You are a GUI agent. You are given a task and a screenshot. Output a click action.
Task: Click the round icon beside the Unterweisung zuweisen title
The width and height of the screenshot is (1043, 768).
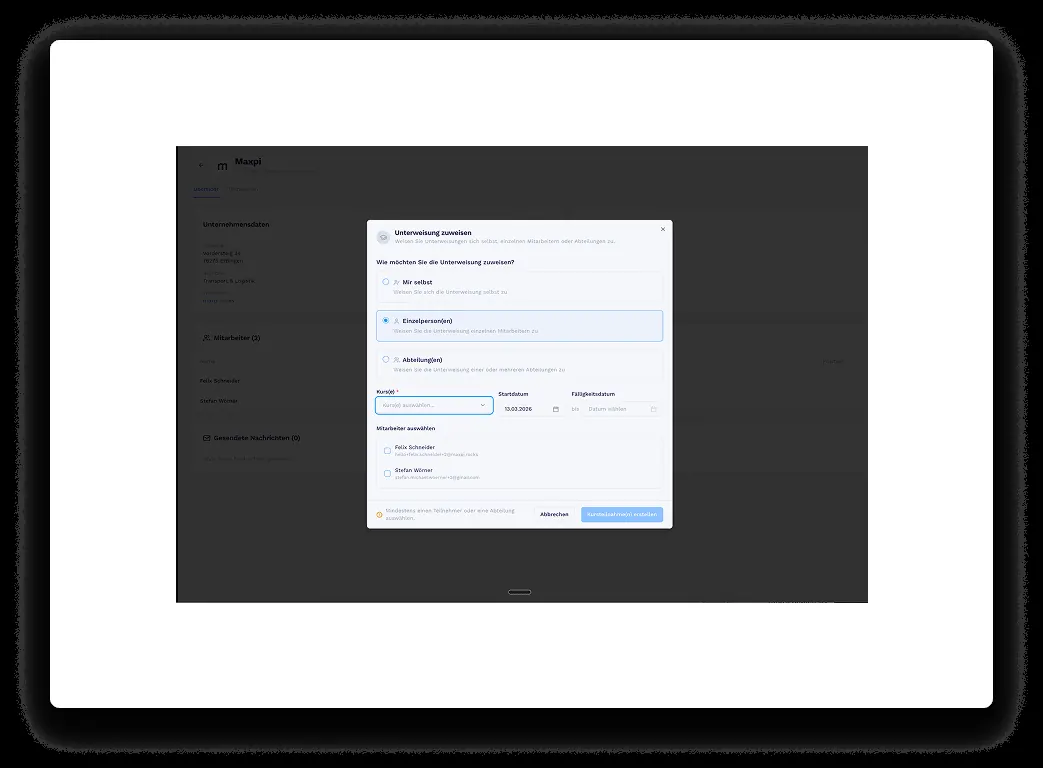point(383,237)
